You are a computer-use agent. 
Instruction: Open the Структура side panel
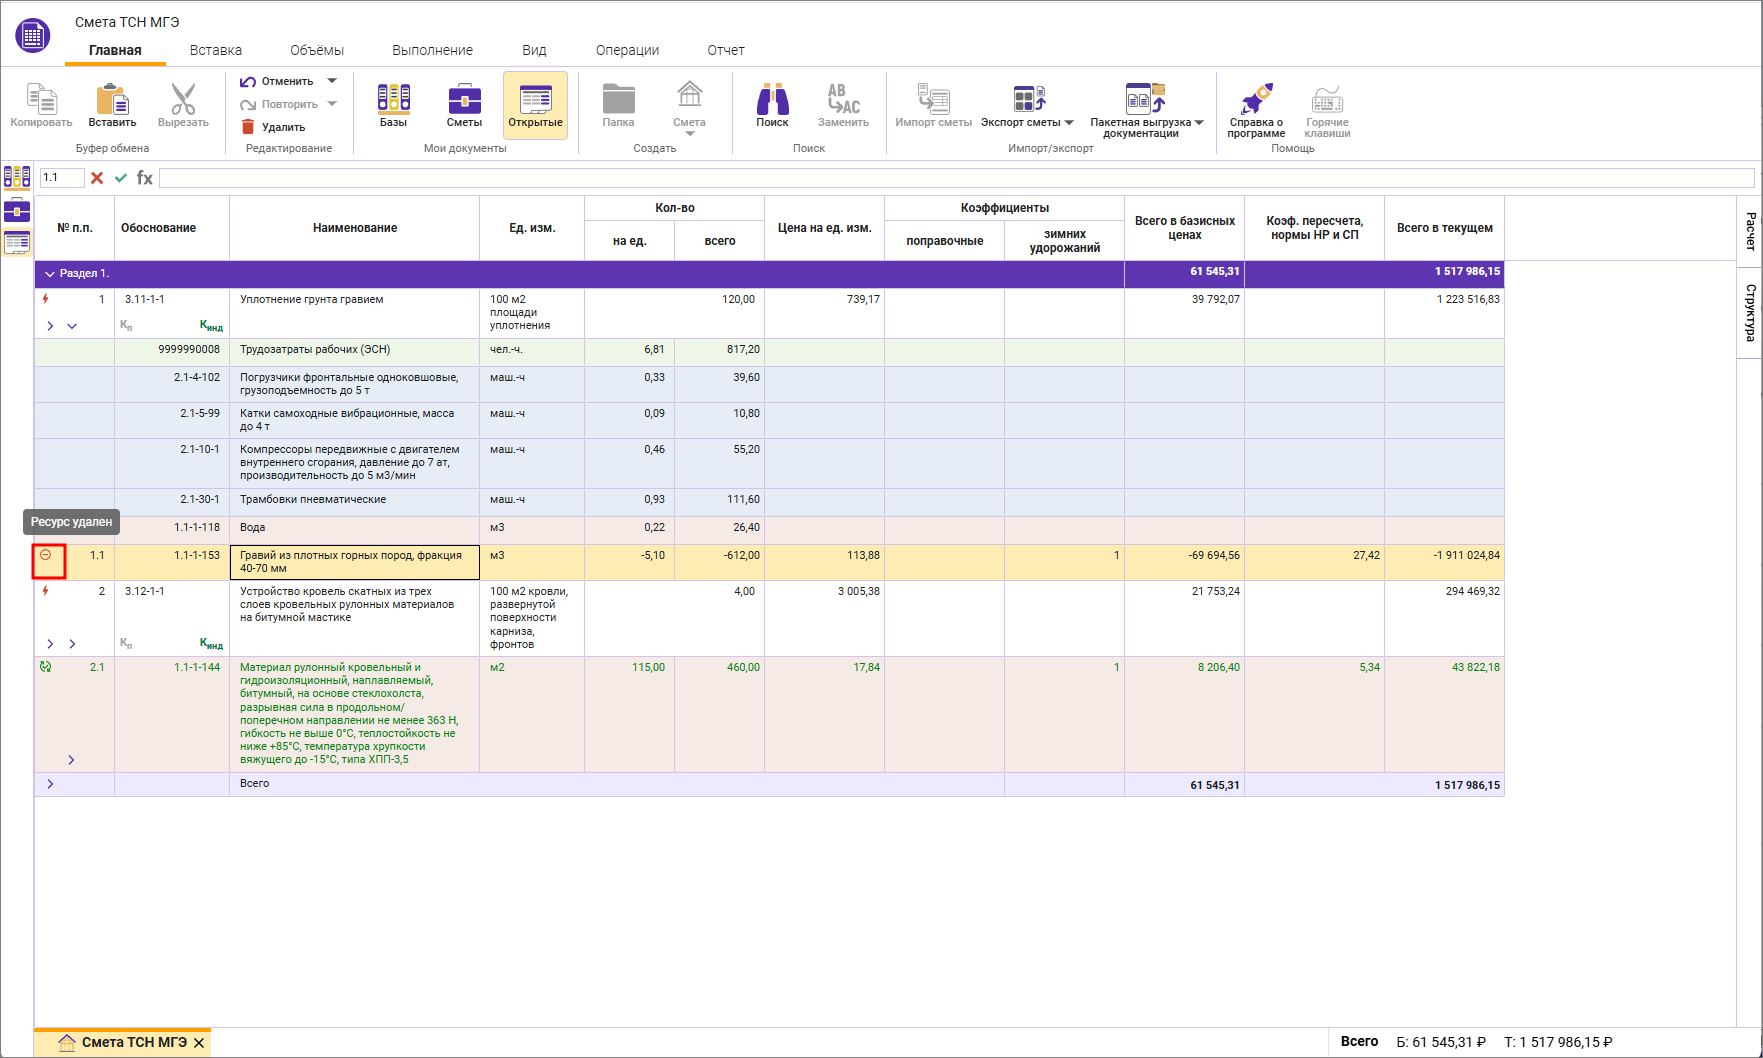(1749, 312)
